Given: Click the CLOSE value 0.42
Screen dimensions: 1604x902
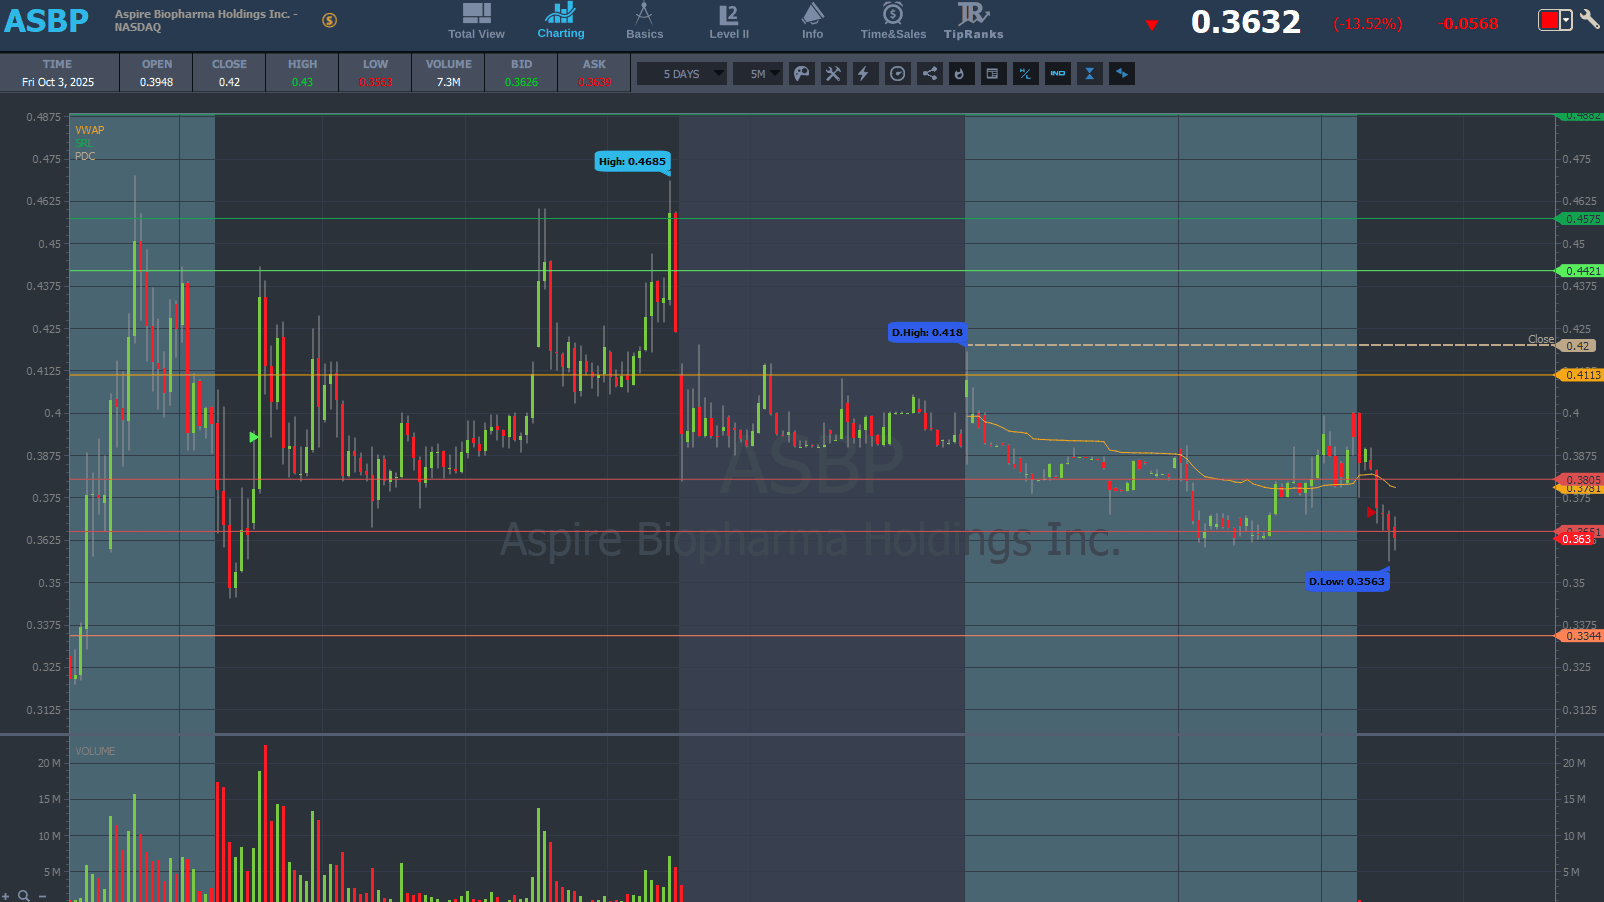Looking at the screenshot, I should pos(229,82).
